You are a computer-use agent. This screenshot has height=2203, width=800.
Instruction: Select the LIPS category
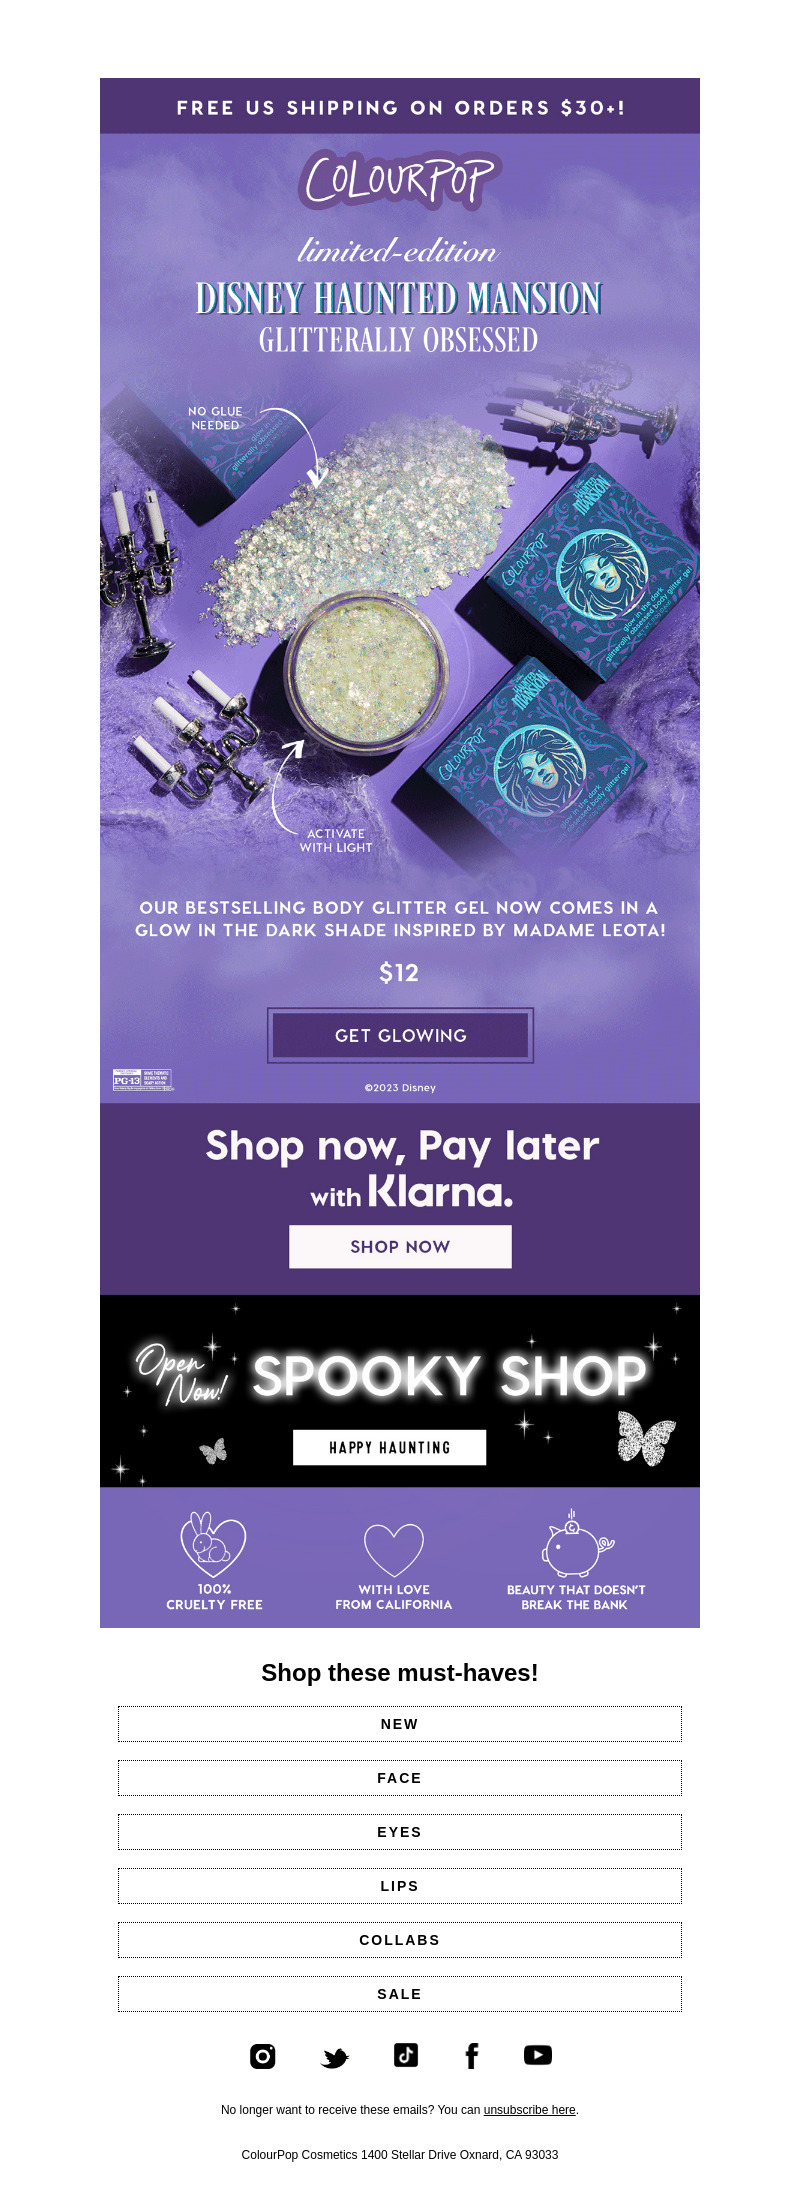tap(400, 1886)
